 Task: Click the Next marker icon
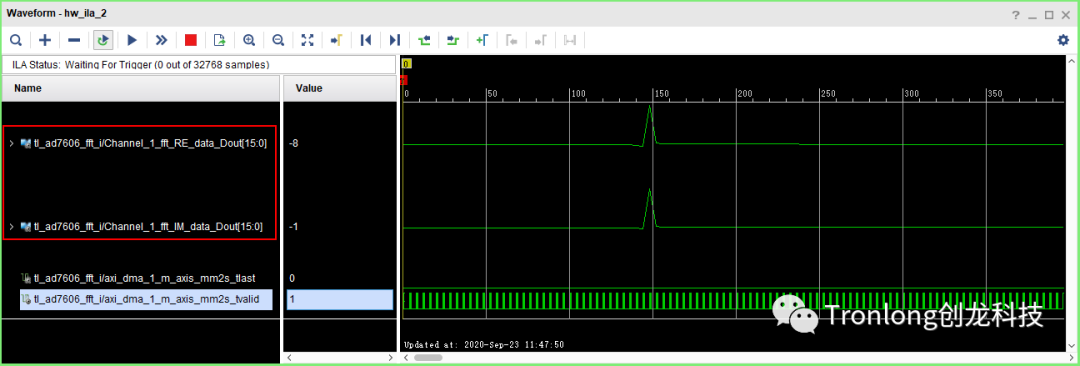pyautogui.click(x=541, y=40)
